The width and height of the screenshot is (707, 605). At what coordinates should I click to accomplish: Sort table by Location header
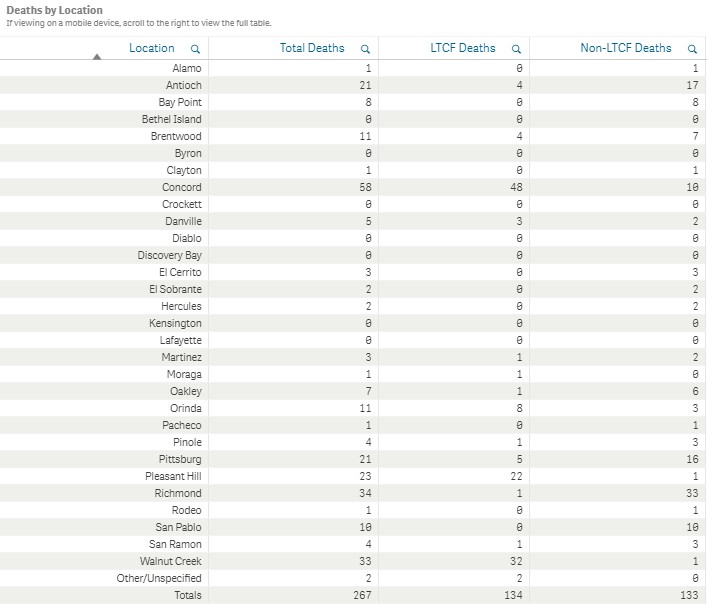pos(152,48)
